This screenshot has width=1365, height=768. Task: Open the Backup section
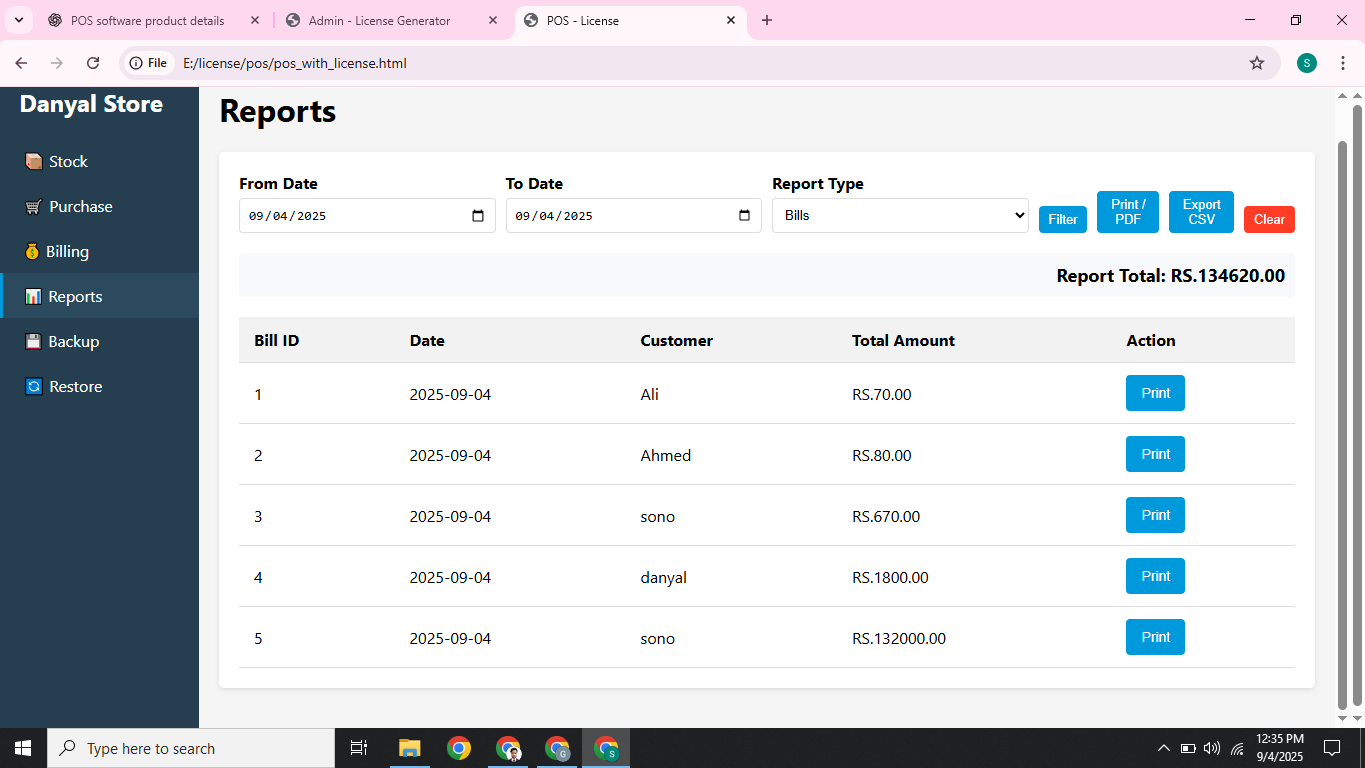[x=73, y=341]
